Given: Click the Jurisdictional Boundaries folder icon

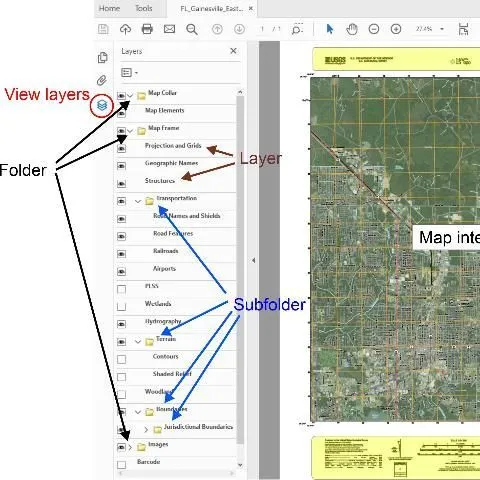Looking at the screenshot, I should pyautogui.click(x=157, y=430).
